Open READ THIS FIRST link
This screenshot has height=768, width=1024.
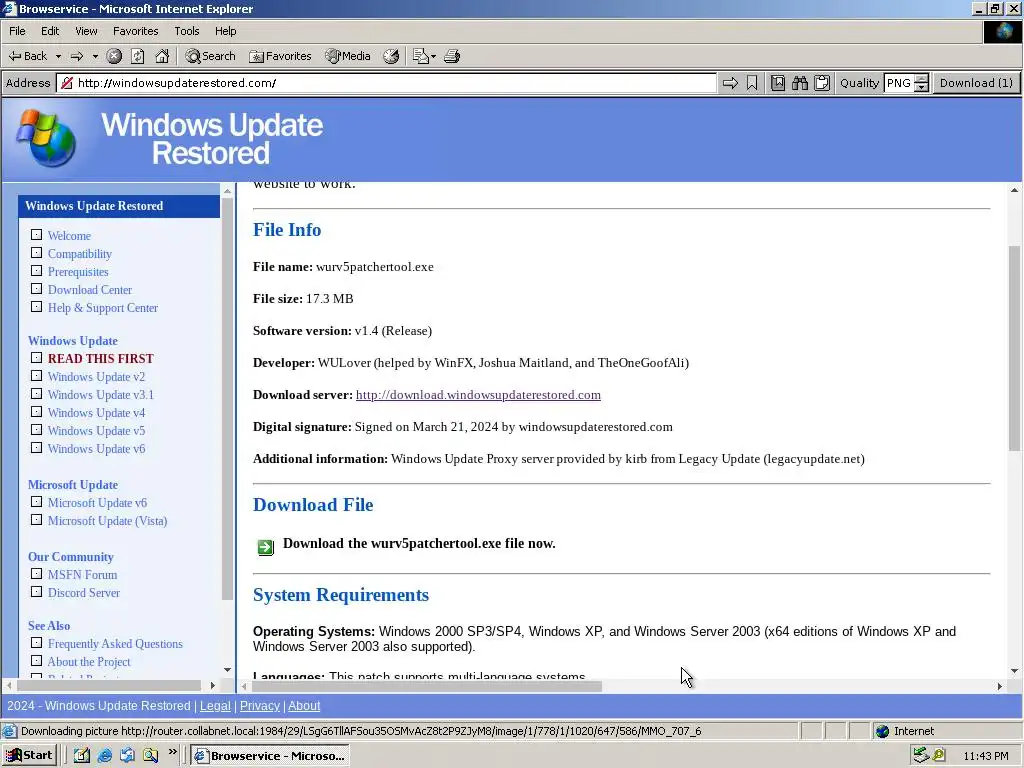coord(101,359)
